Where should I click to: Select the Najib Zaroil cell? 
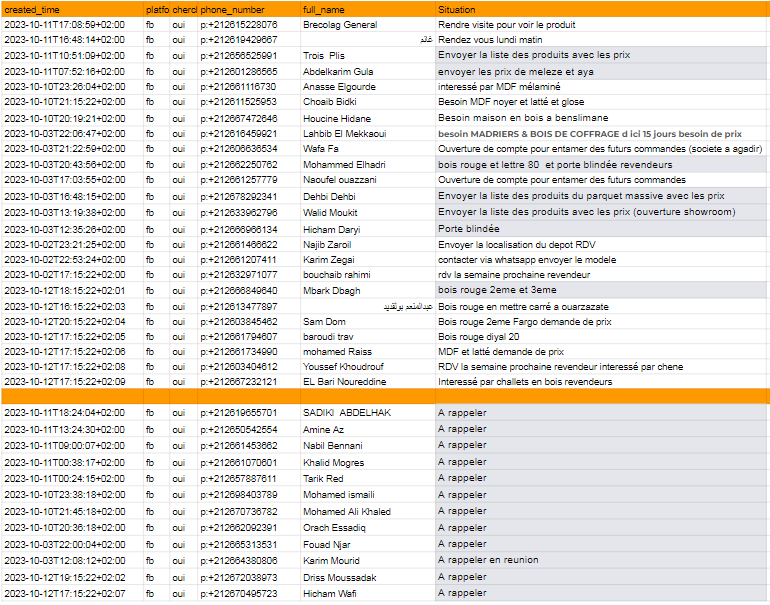click(x=368, y=245)
